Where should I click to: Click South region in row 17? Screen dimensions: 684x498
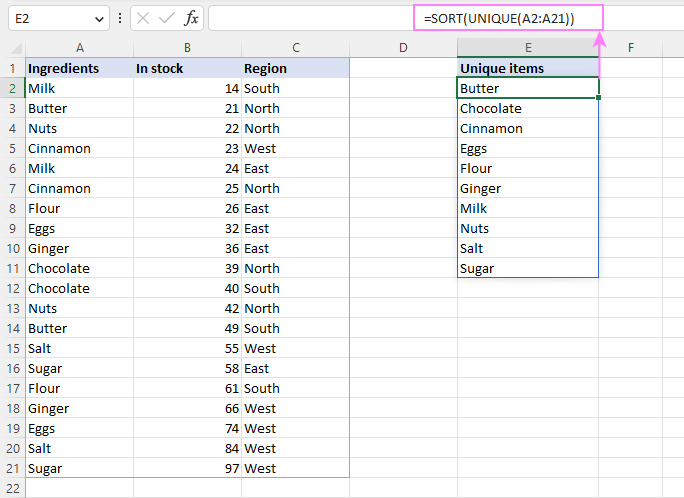296,389
